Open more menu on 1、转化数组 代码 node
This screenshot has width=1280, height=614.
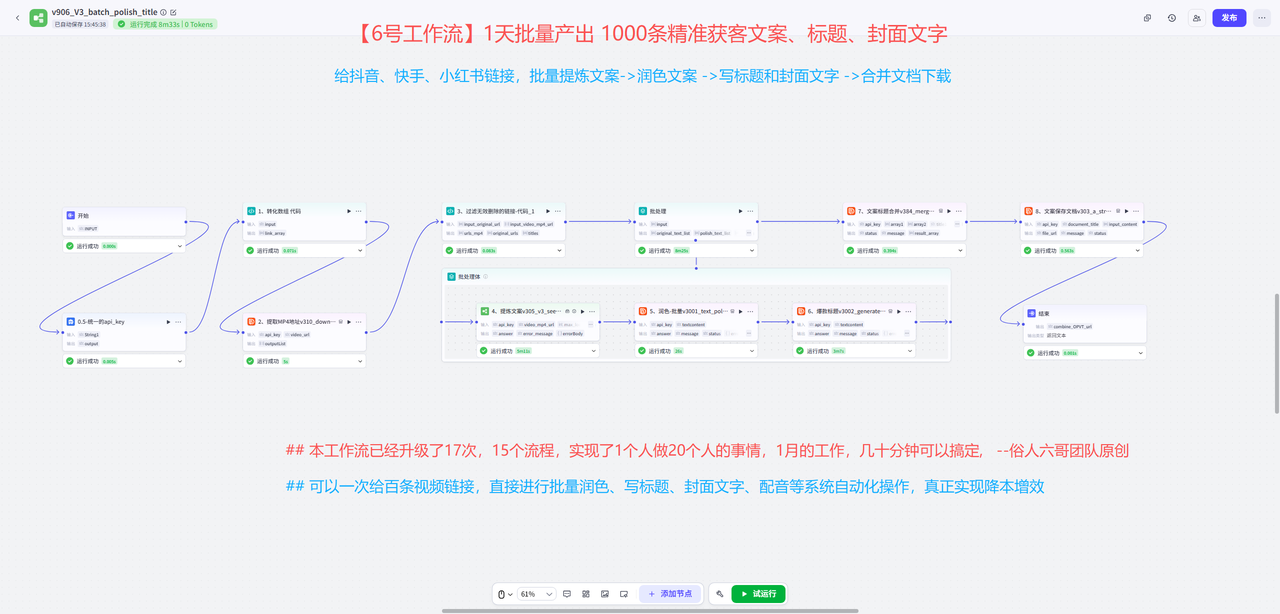358,211
